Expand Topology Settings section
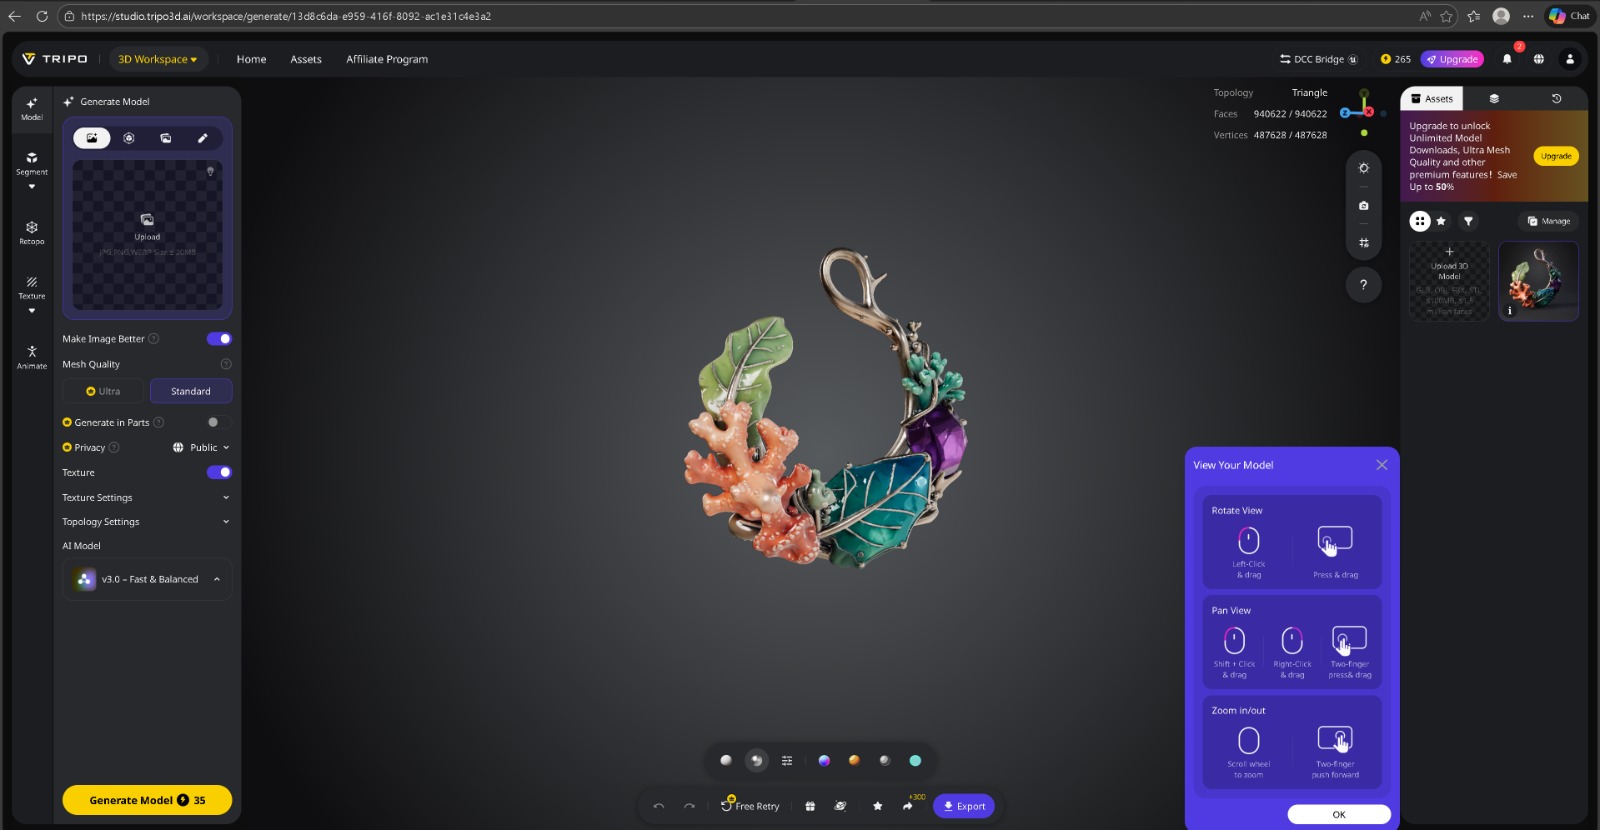Viewport: 1600px width, 830px height. (146, 522)
